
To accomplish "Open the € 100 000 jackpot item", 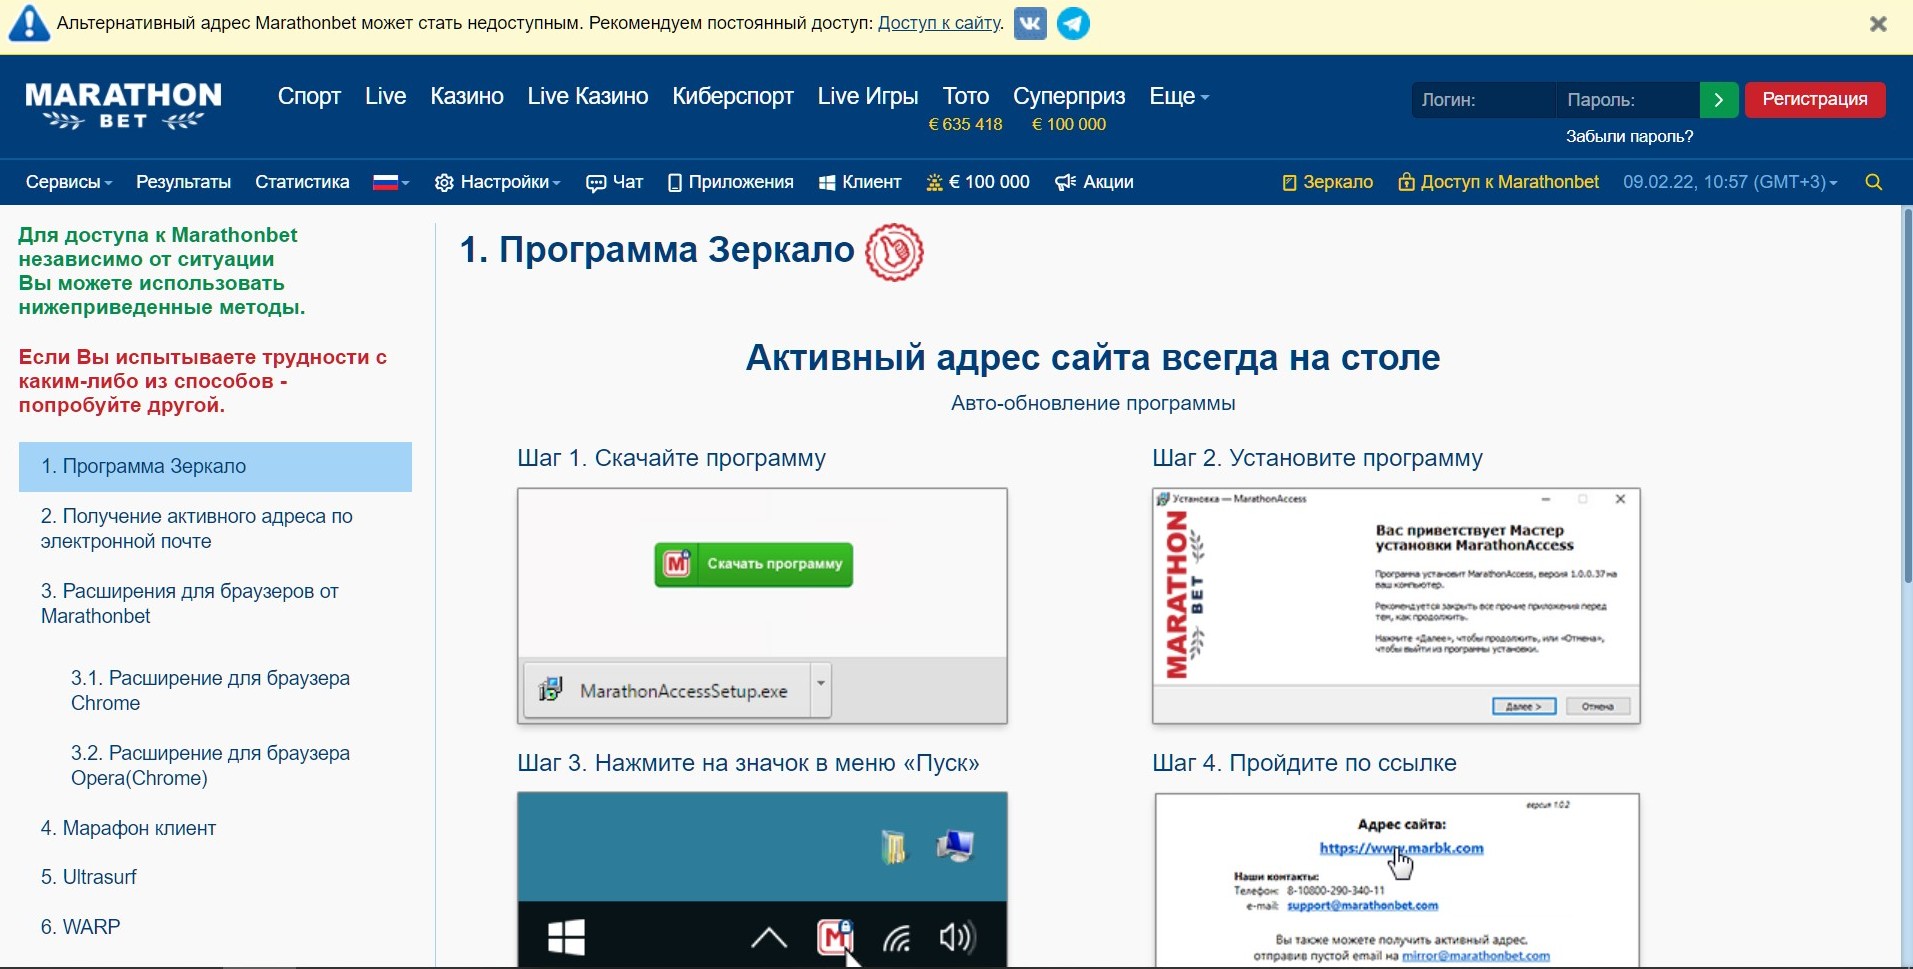I will tap(978, 182).
